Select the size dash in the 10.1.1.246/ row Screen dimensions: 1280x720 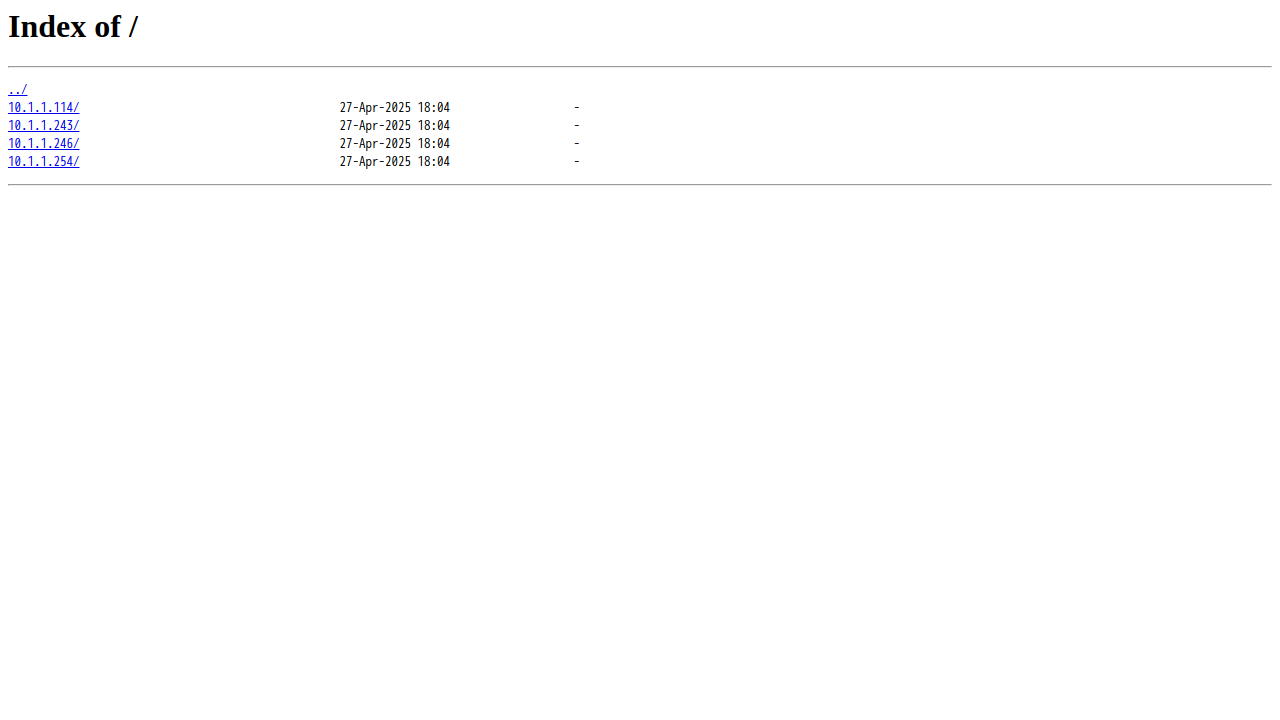pos(577,144)
